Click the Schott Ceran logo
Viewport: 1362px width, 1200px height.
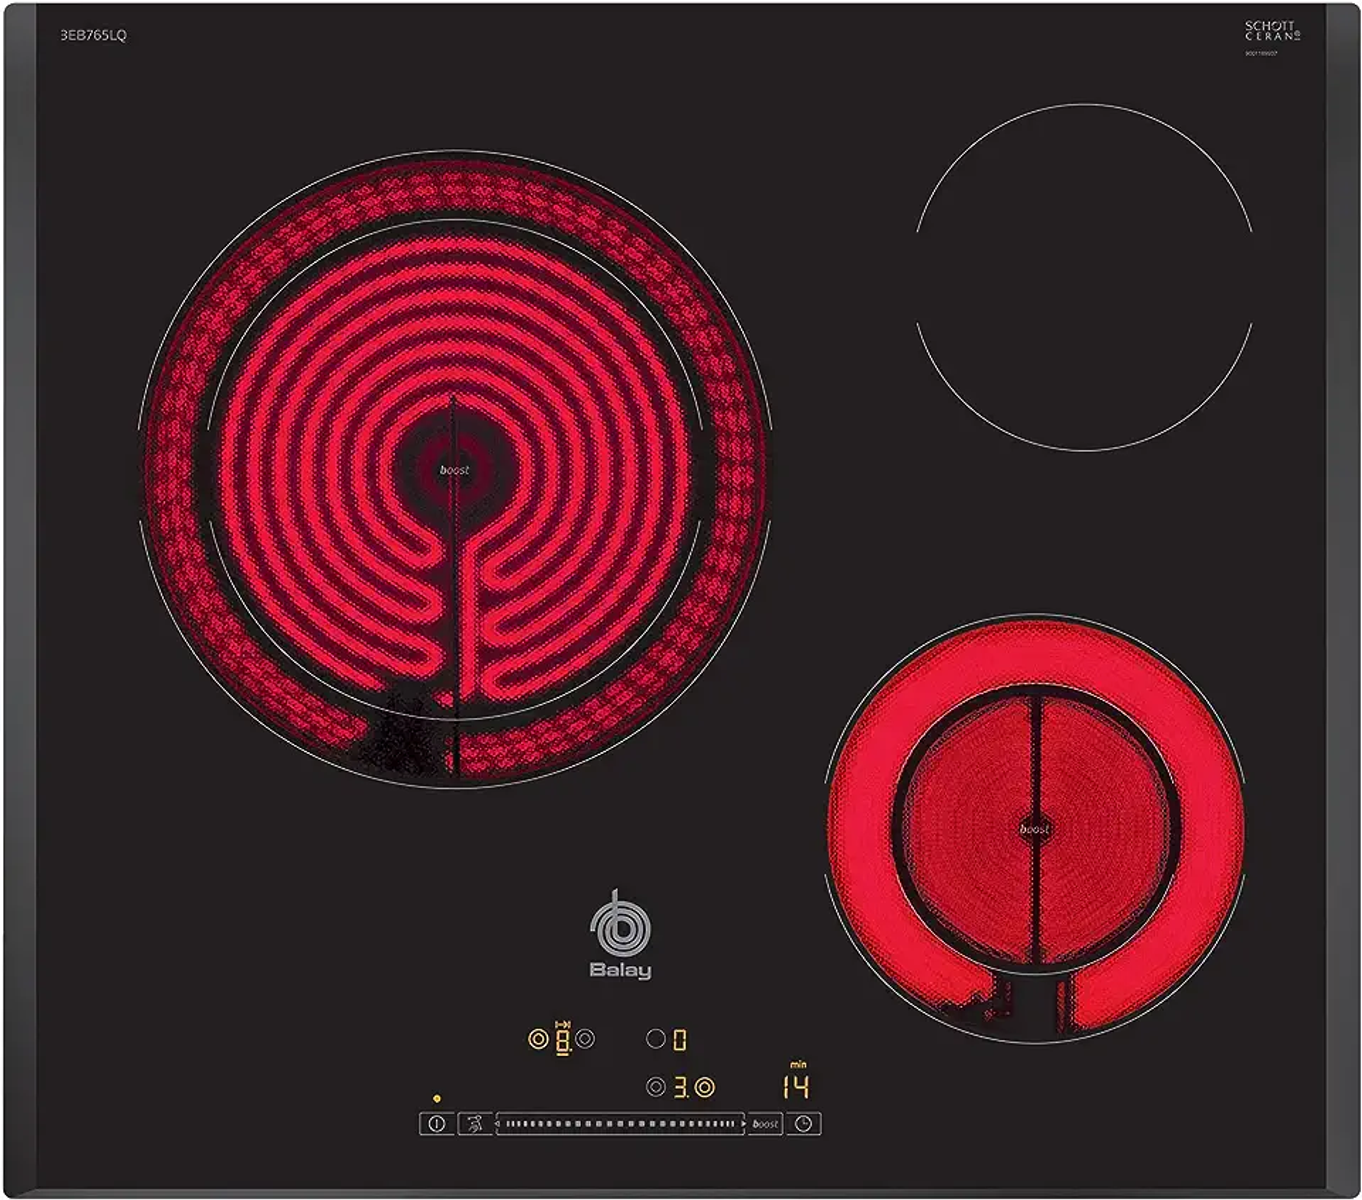1271,31
